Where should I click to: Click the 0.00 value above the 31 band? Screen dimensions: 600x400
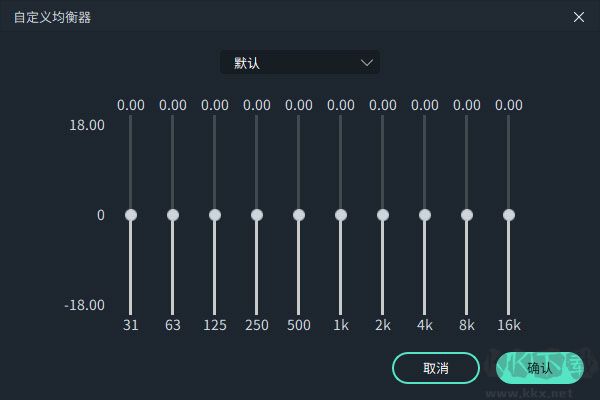[131, 105]
